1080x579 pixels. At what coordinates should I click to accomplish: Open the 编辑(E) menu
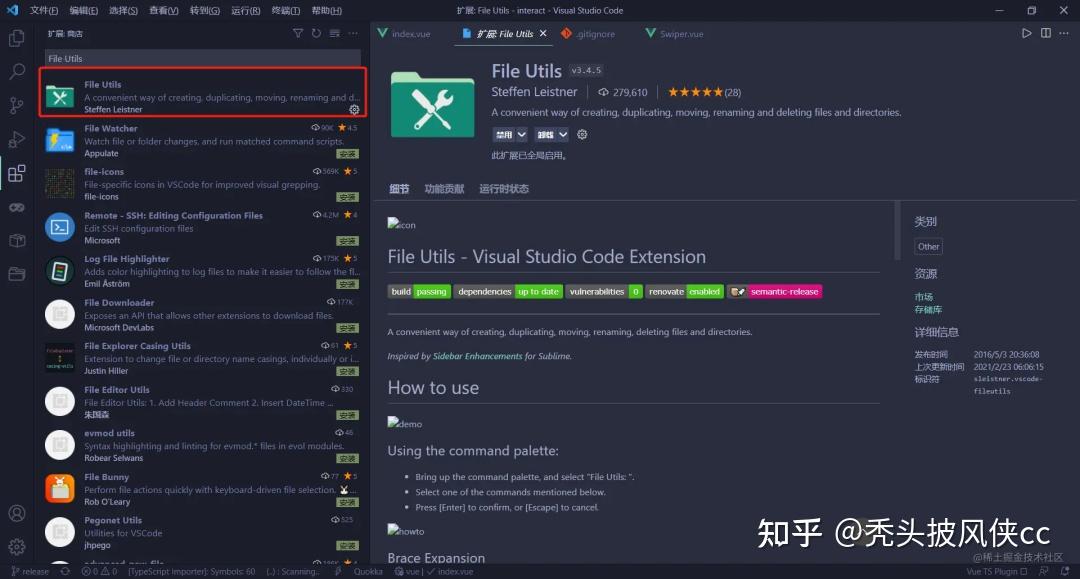[83, 10]
